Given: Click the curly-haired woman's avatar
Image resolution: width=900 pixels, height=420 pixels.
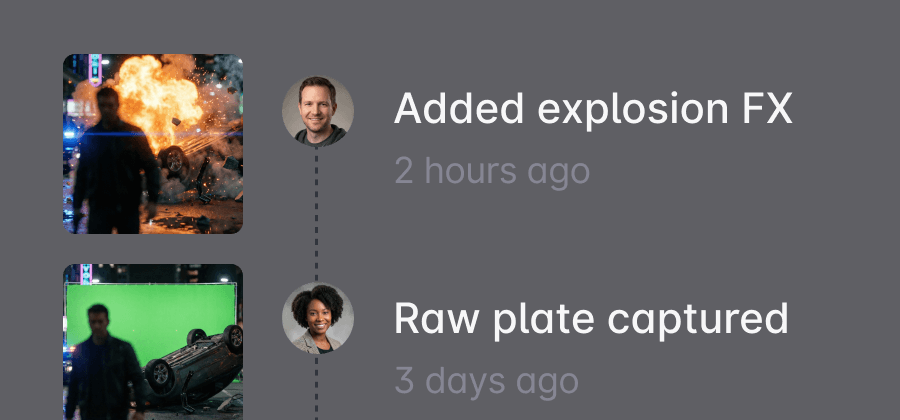Looking at the screenshot, I should click(x=318, y=318).
